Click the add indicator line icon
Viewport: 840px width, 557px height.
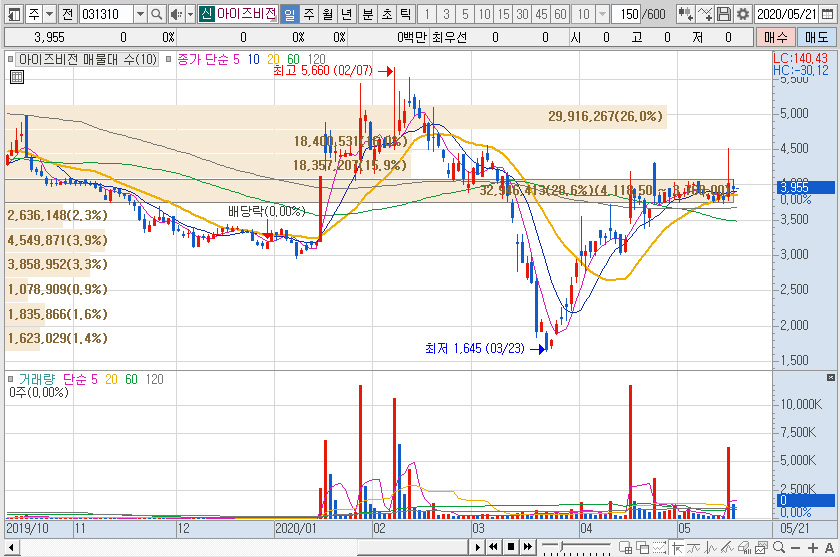704,14
